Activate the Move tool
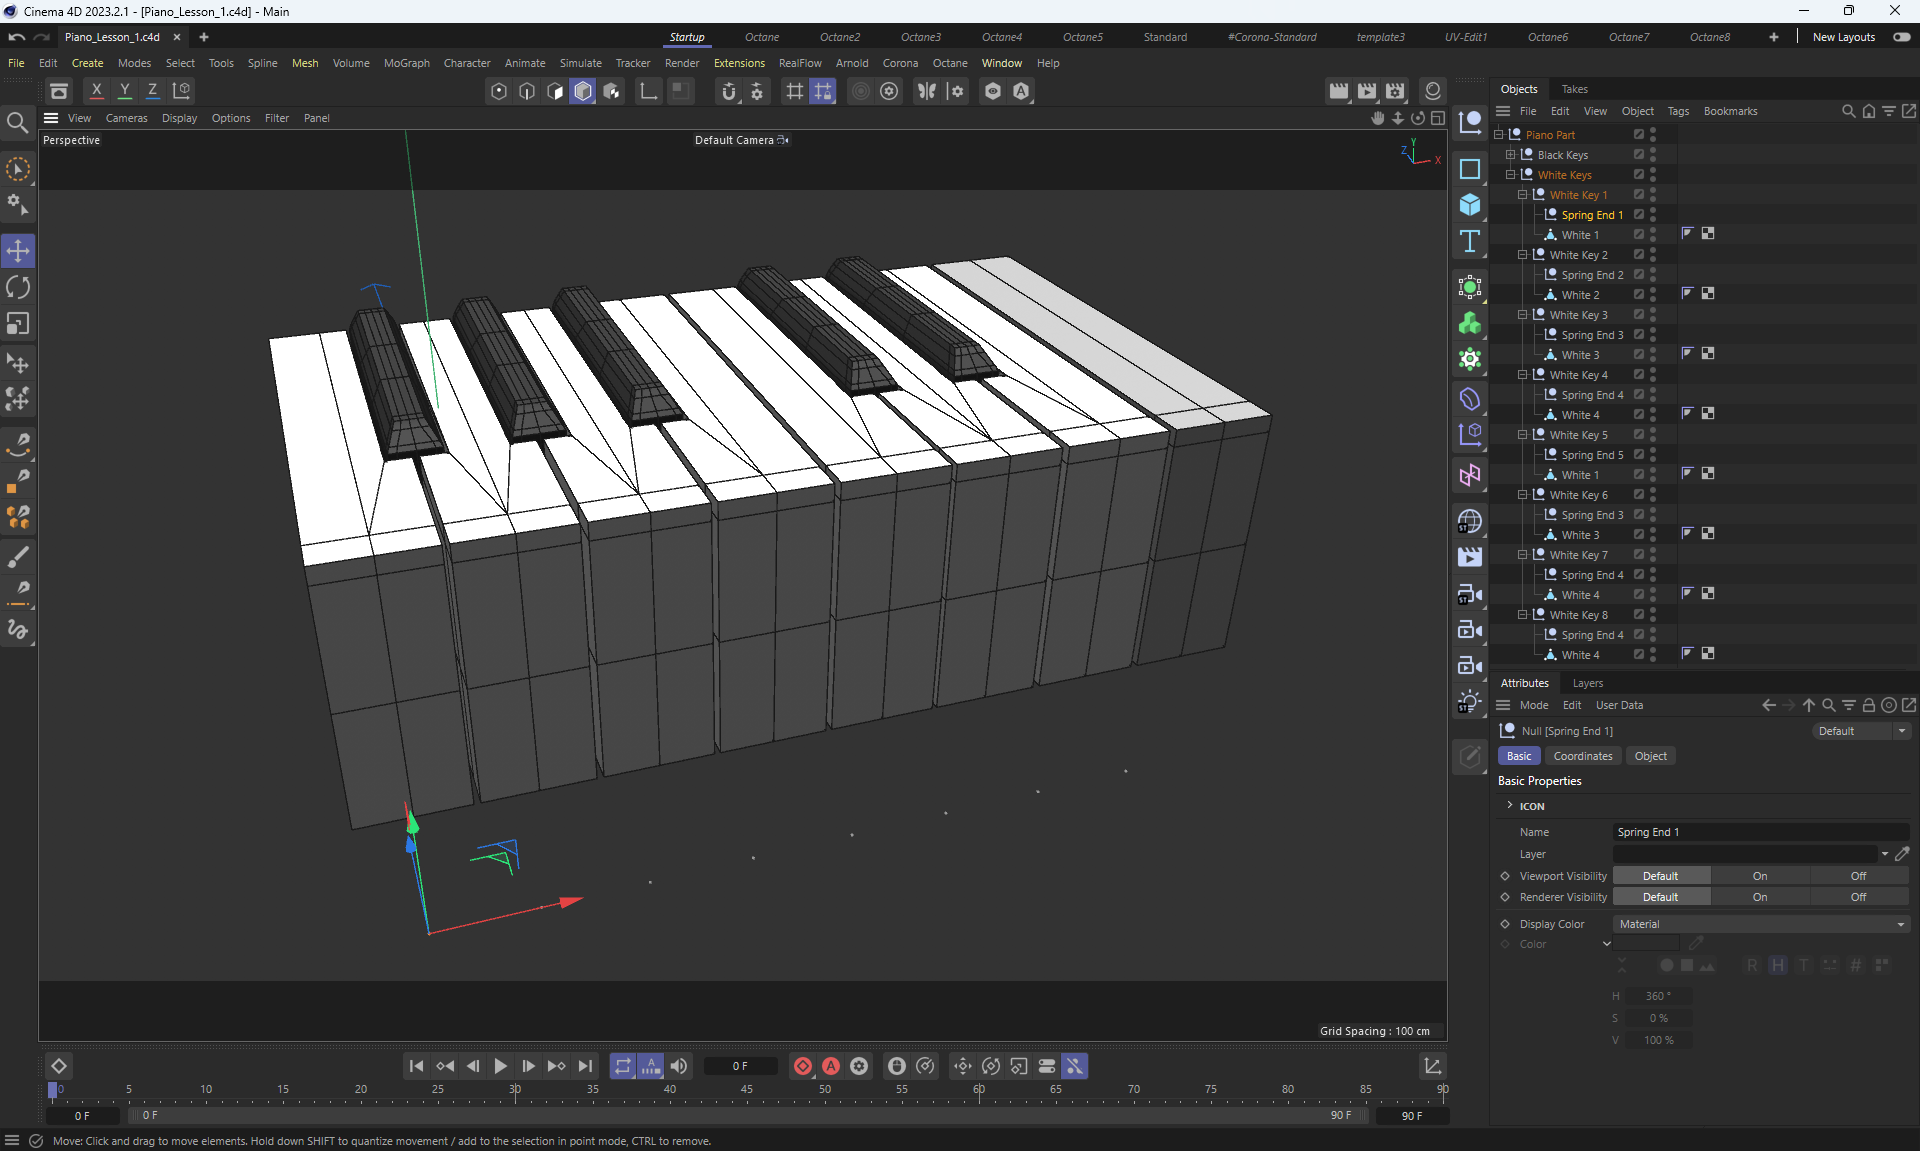Image resolution: width=1920 pixels, height=1151 pixels. (x=18, y=251)
